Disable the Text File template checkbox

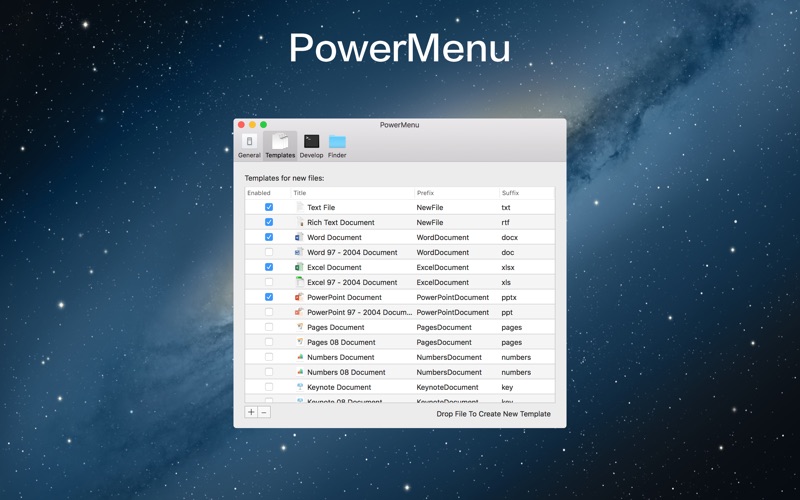click(269, 207)
